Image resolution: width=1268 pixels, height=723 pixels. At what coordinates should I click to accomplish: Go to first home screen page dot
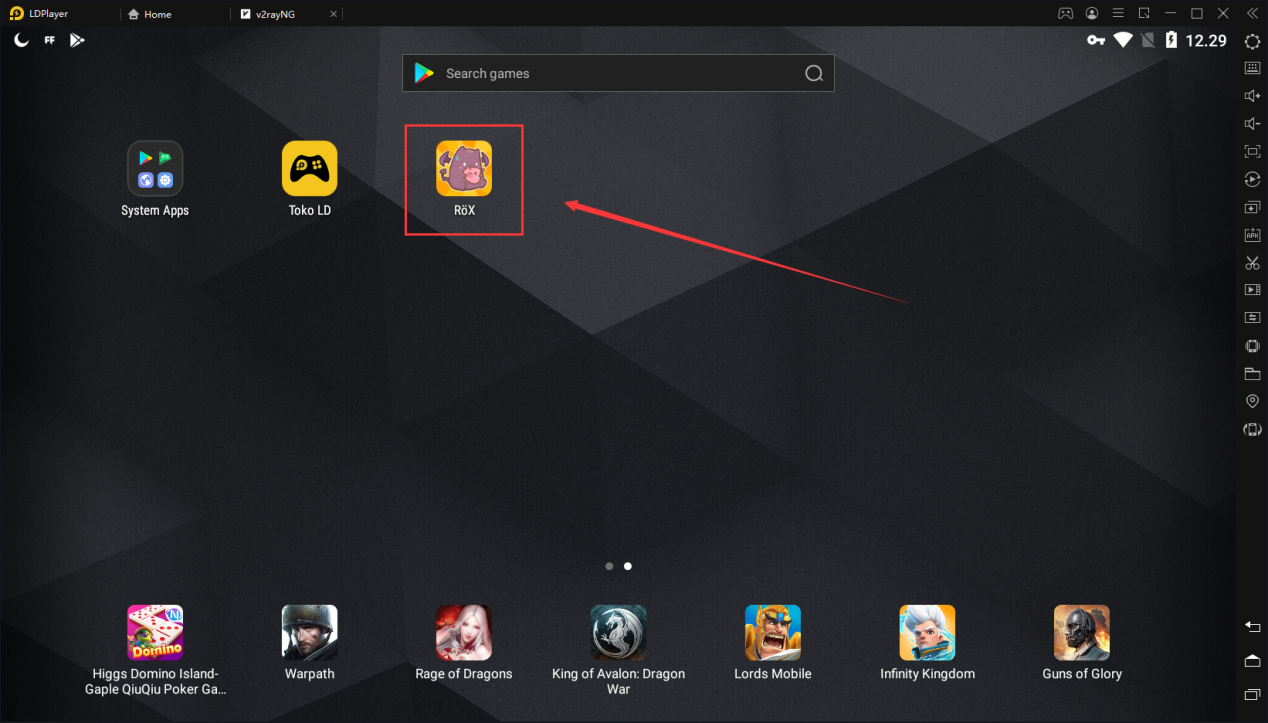tap(609, 566)
